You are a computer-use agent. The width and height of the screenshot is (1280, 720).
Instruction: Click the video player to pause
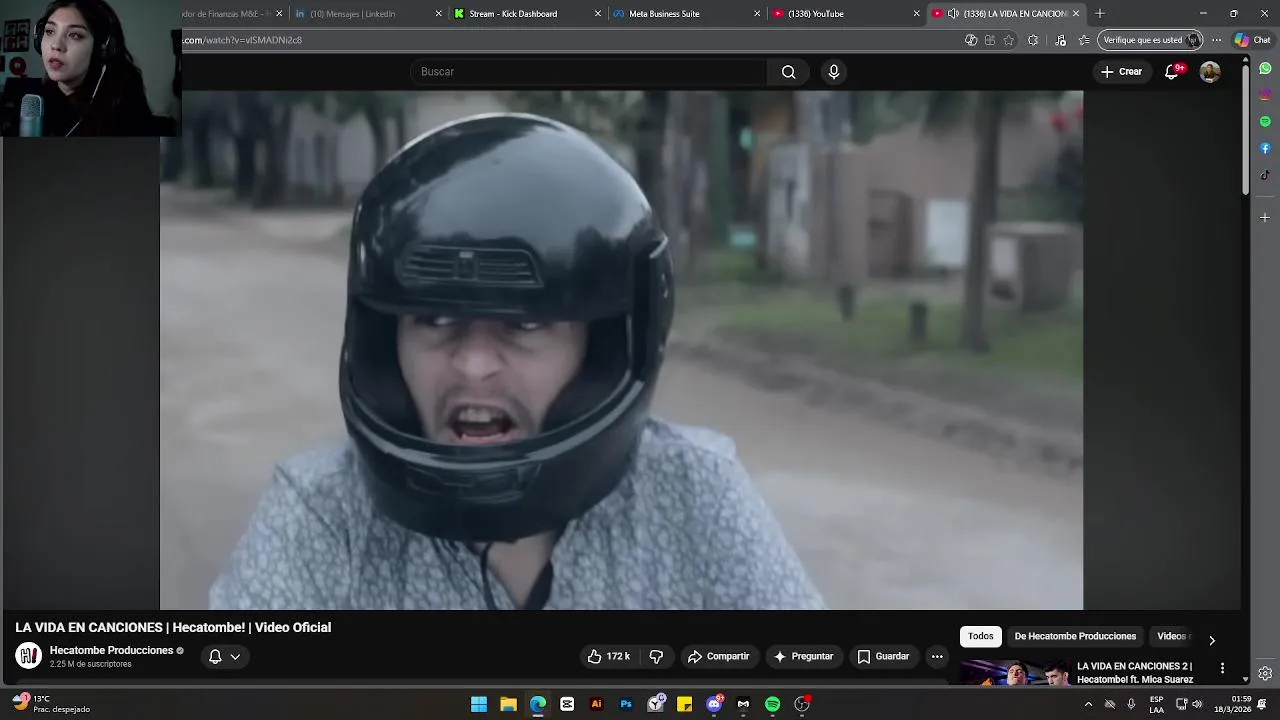[x=621, y=350]
